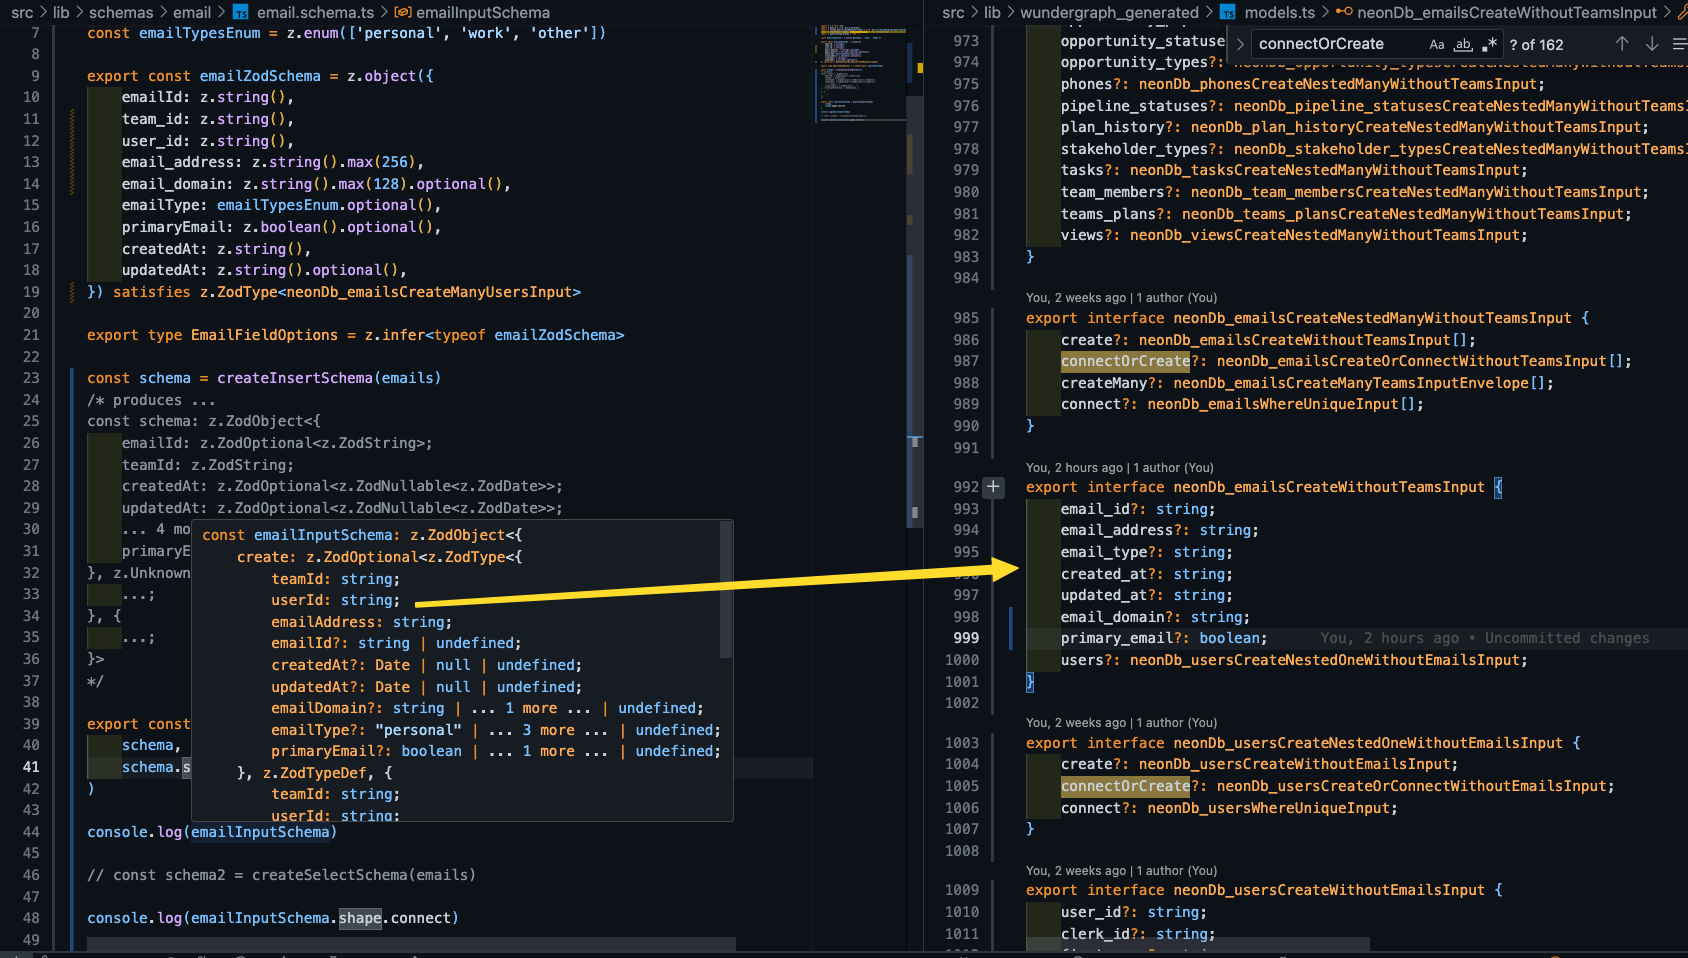The width and height of the screenshot is (1688, 958).
Task: Select the email folder breadcrumb
Action: coord(192,12)
